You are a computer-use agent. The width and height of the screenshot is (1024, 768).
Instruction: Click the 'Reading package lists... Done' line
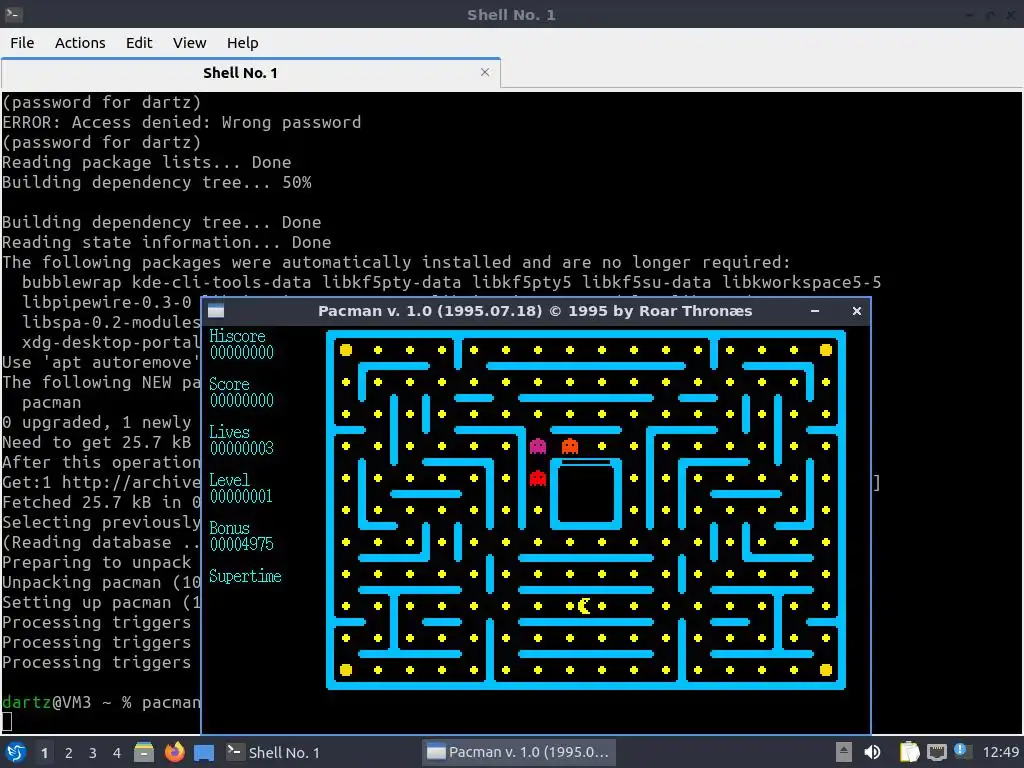pos(147,163)
